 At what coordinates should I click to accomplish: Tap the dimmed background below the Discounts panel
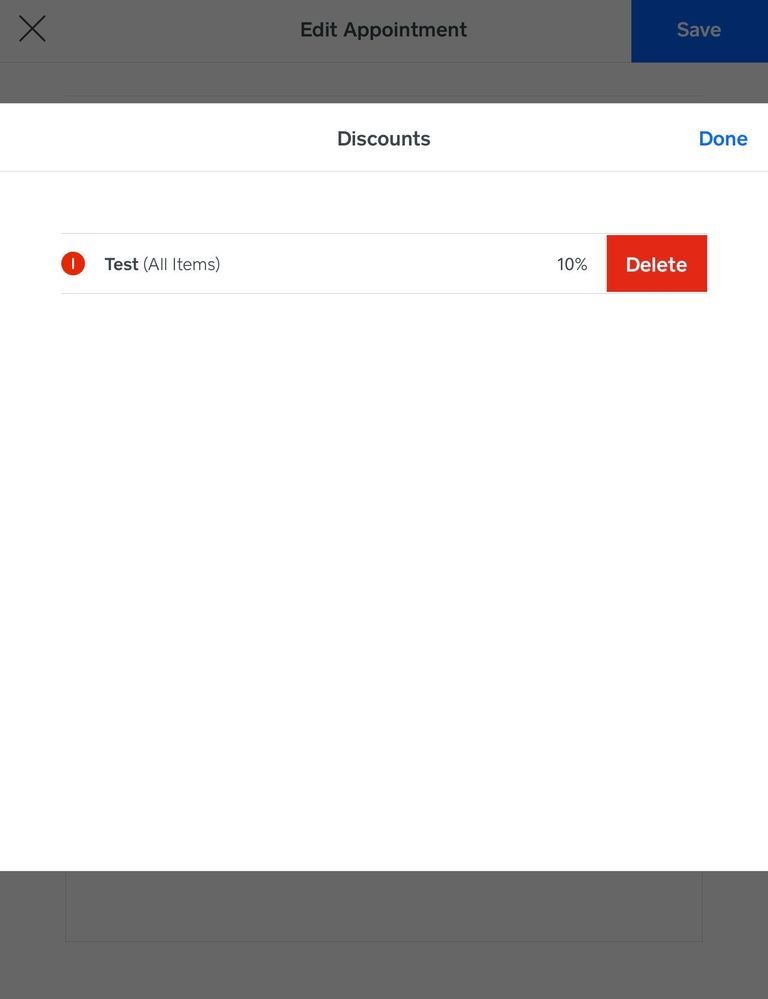tap(384, 970)
